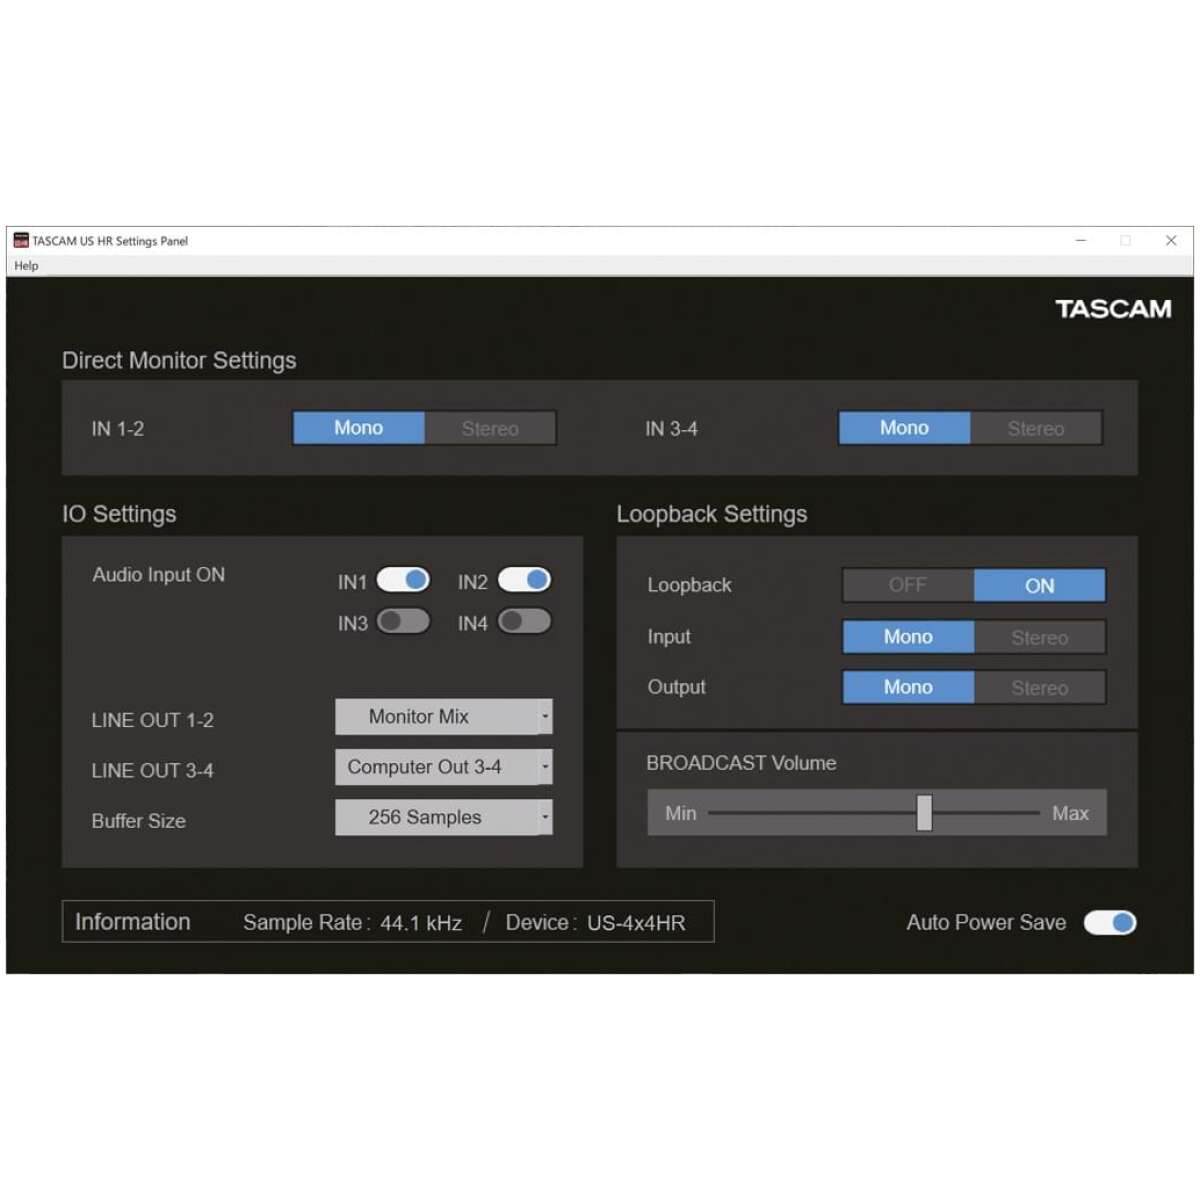This screenshot has height=1200, width=1200.
Task: Select Mono for Loopback Input
Action: (908, 637)
